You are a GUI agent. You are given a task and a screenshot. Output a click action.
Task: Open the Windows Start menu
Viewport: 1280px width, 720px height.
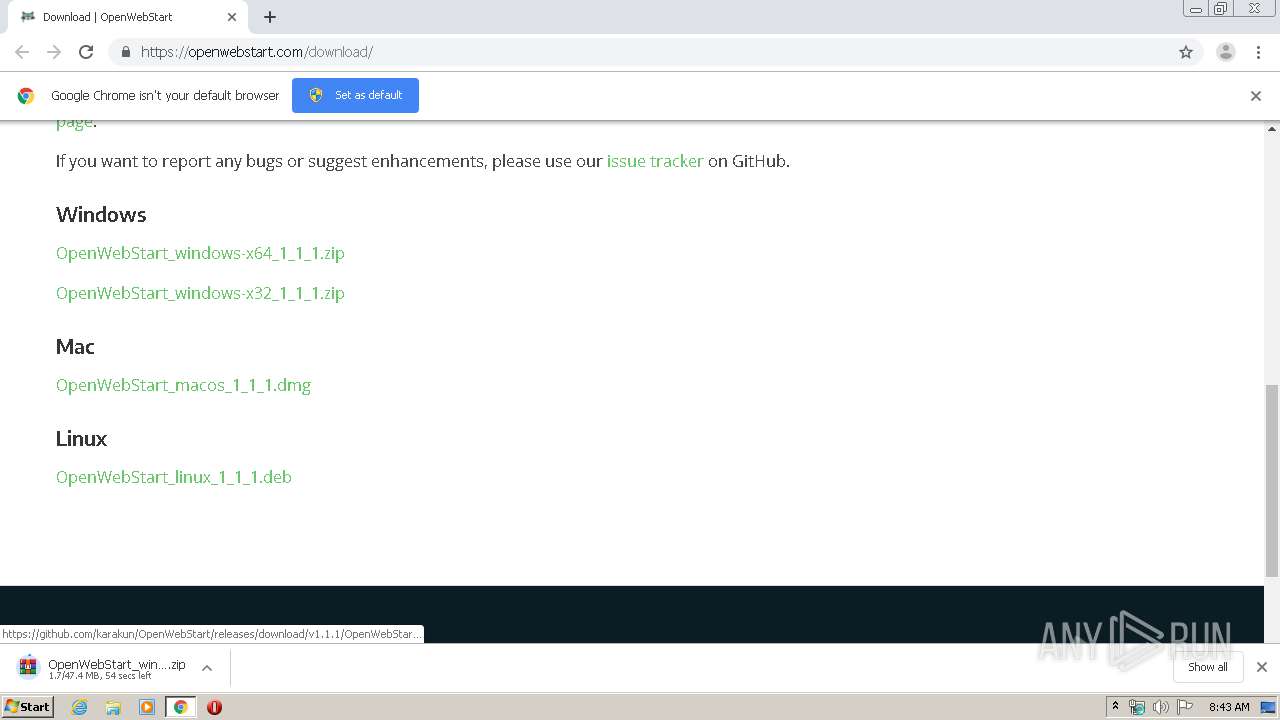(x=27, y=707)
